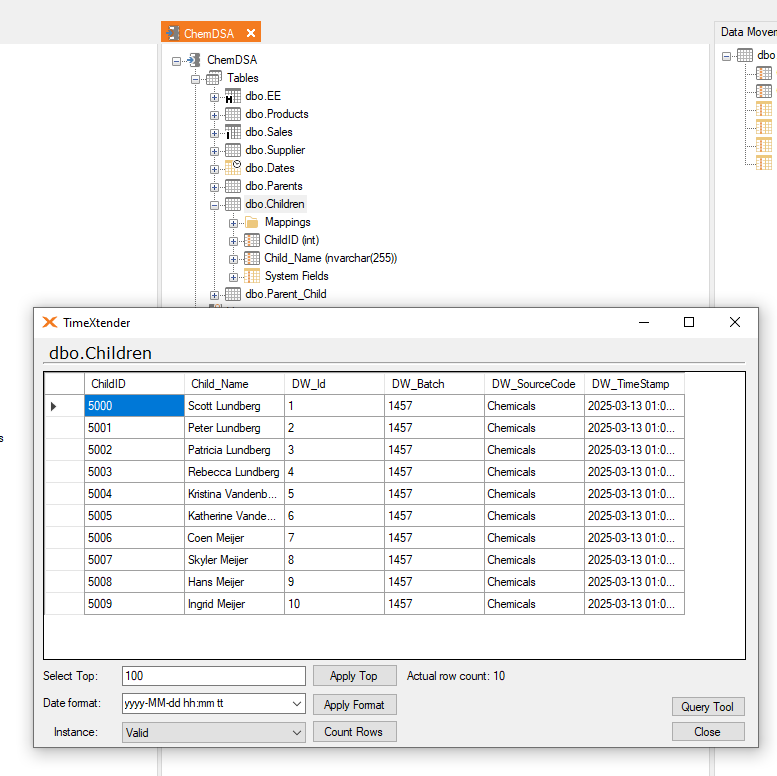Click the ChemDSA root node icon
Viewport: 777px width, 776px height.
(194, 60)
